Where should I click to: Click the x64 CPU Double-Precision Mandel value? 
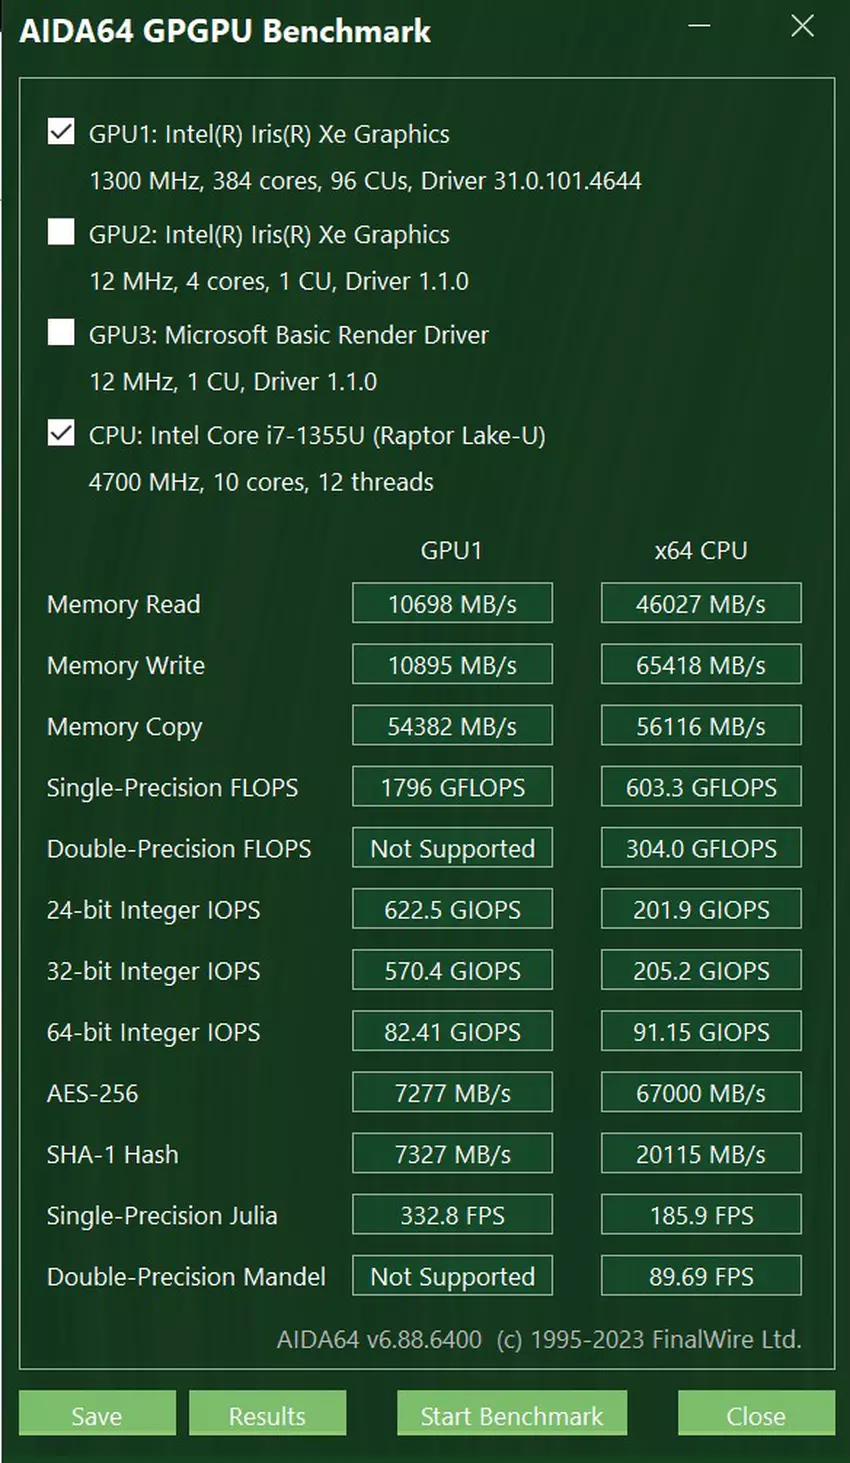pos(701,1276)
